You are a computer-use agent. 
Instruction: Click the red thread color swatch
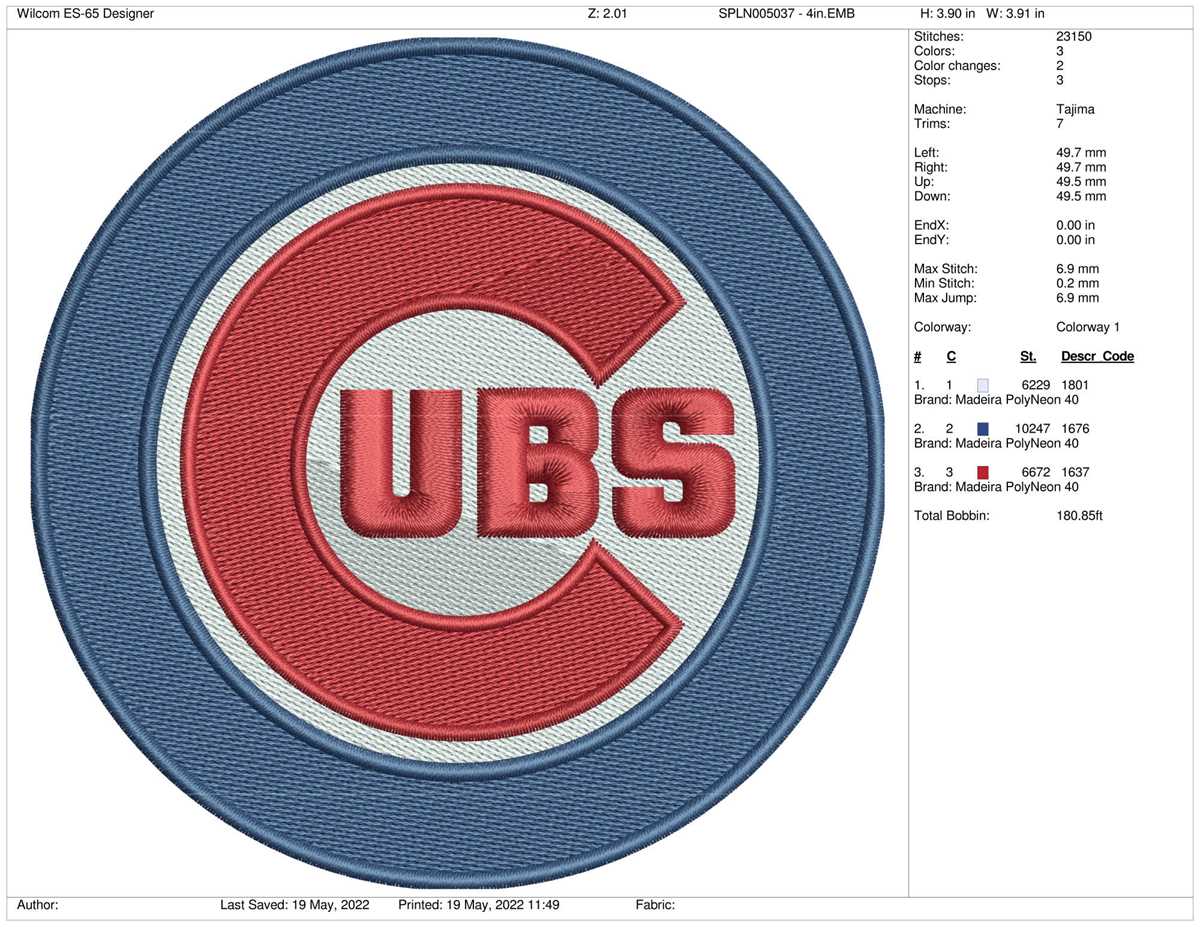point(983,472)
